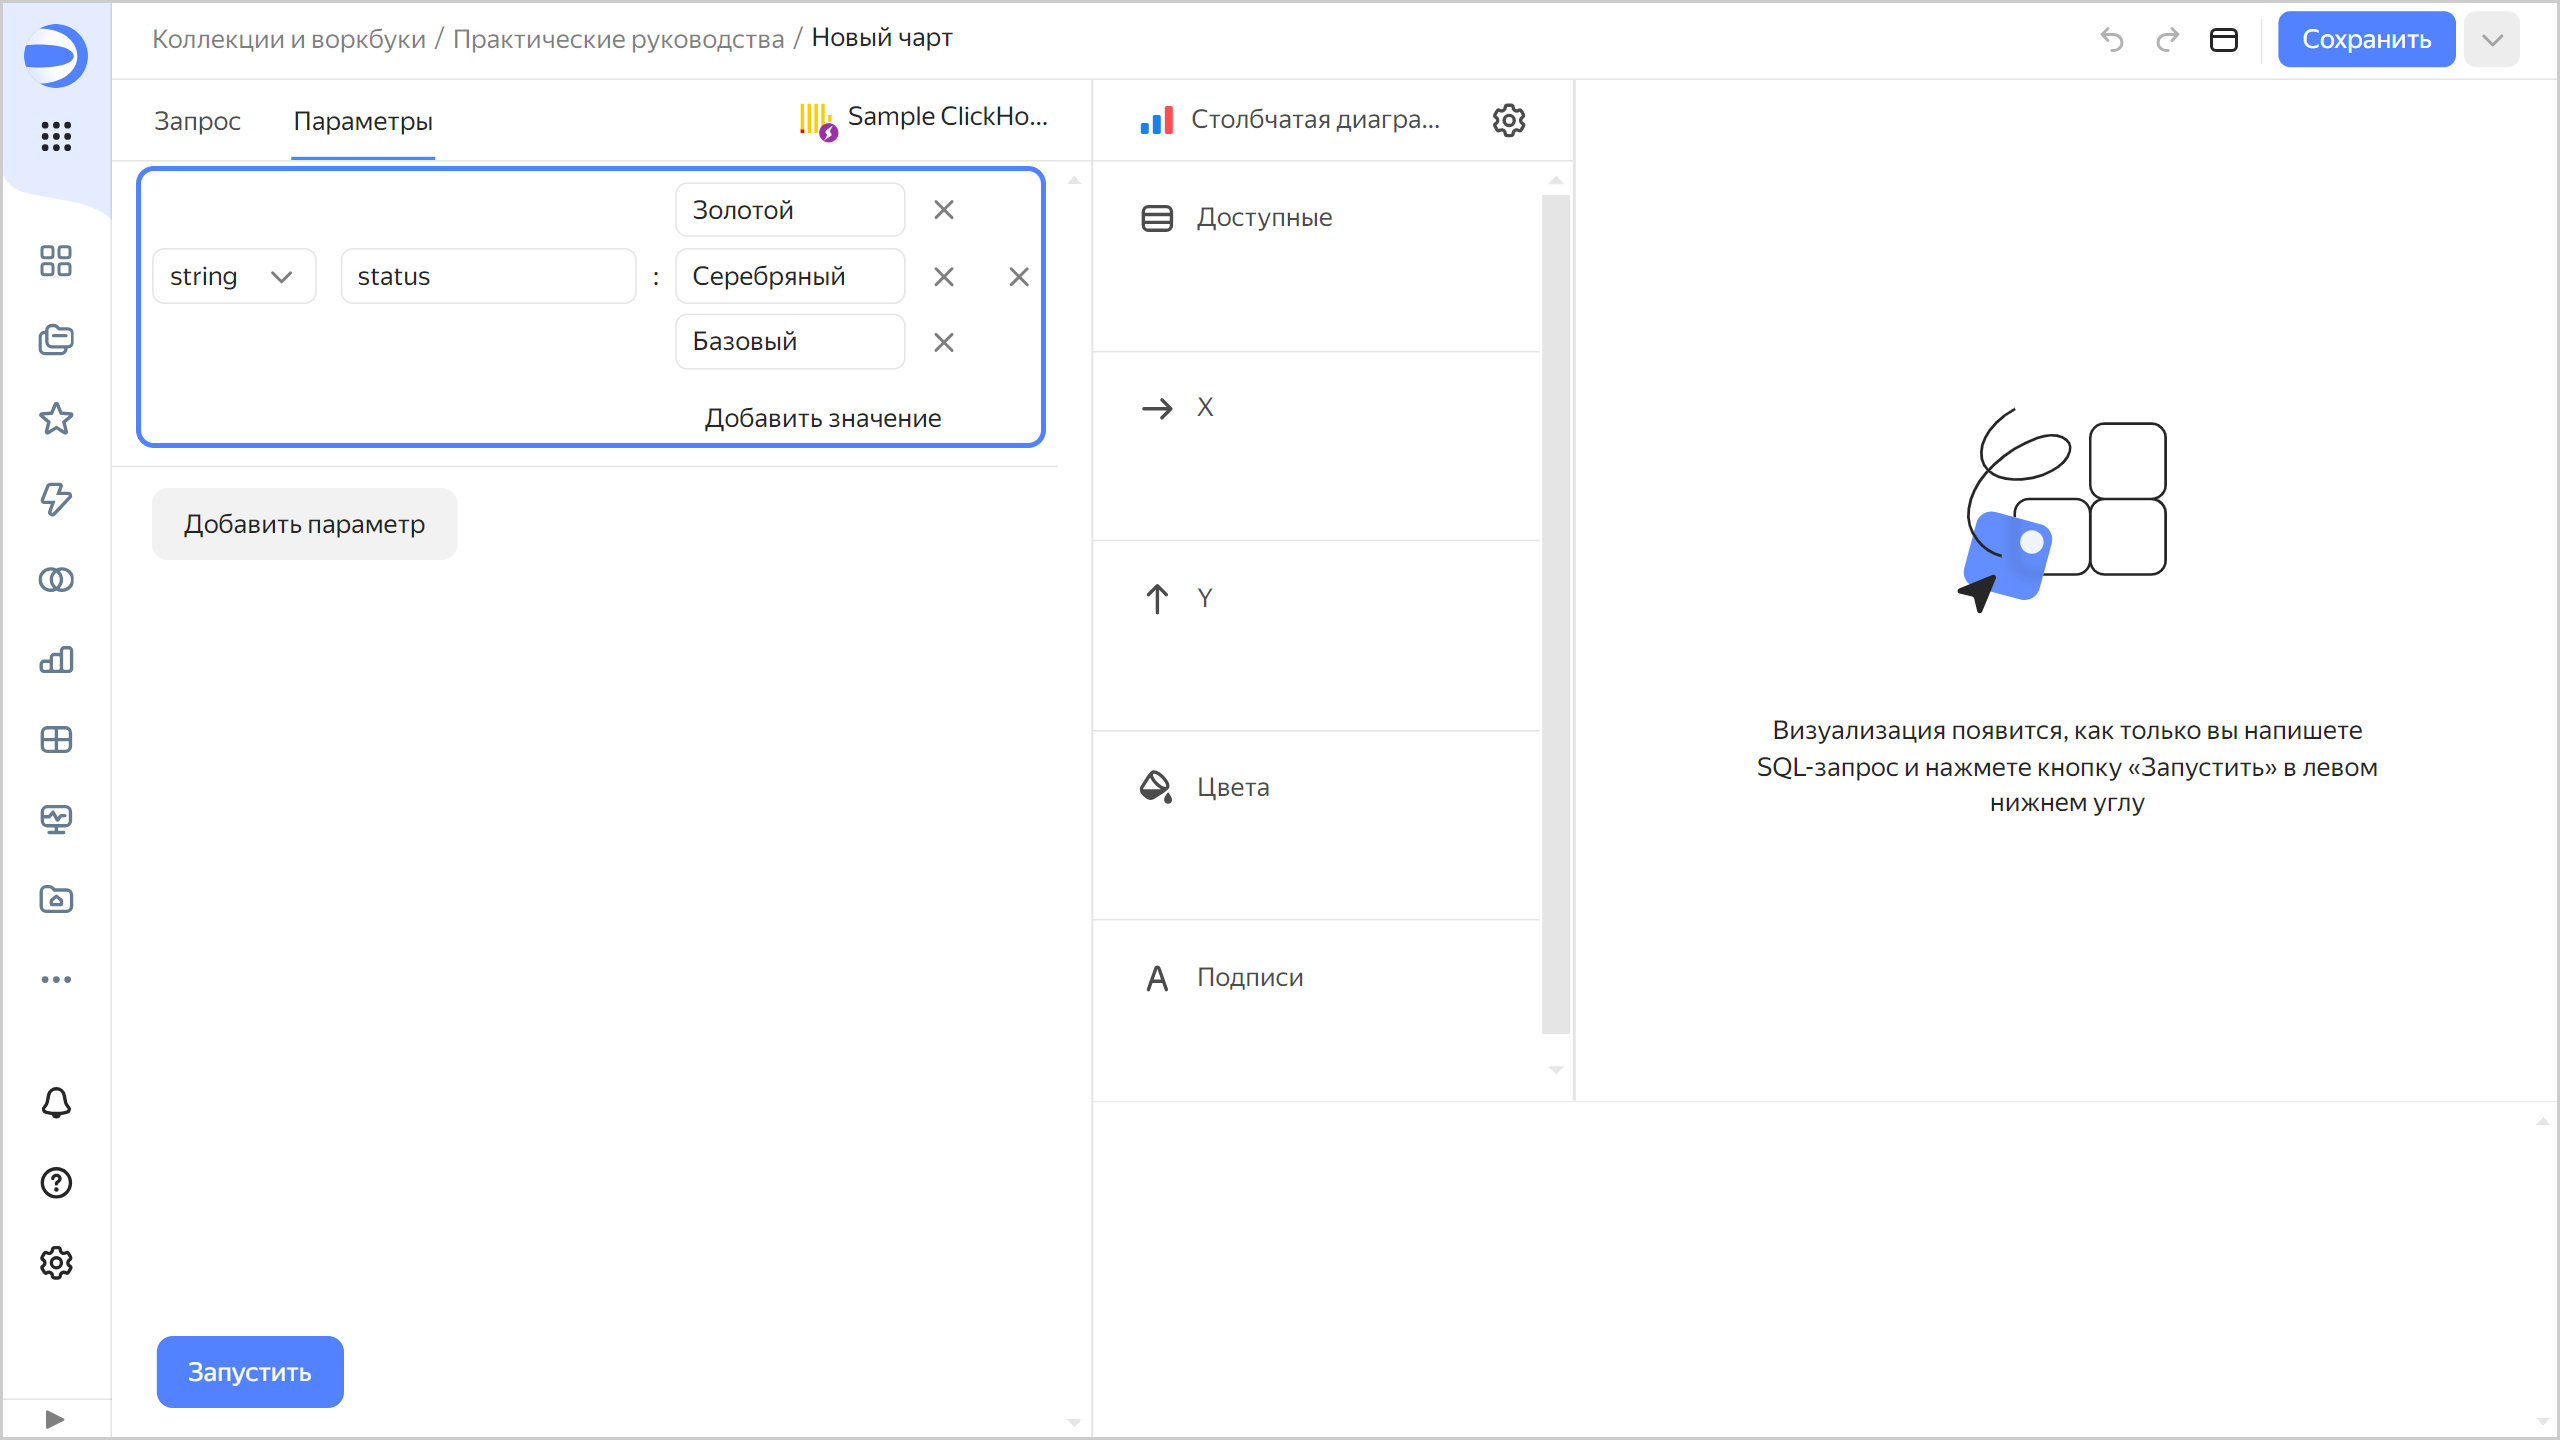Image resolution: width=2560 pixels, height=1440 pixels.
Task: Open the help question mark icon
Action: [x=56, y=1183]
